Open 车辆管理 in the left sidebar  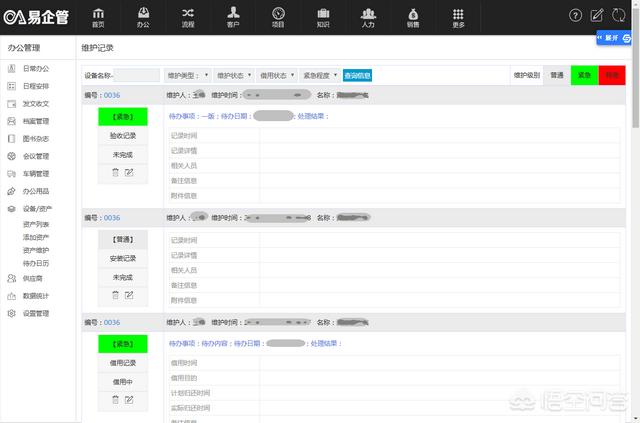[35, 173]
